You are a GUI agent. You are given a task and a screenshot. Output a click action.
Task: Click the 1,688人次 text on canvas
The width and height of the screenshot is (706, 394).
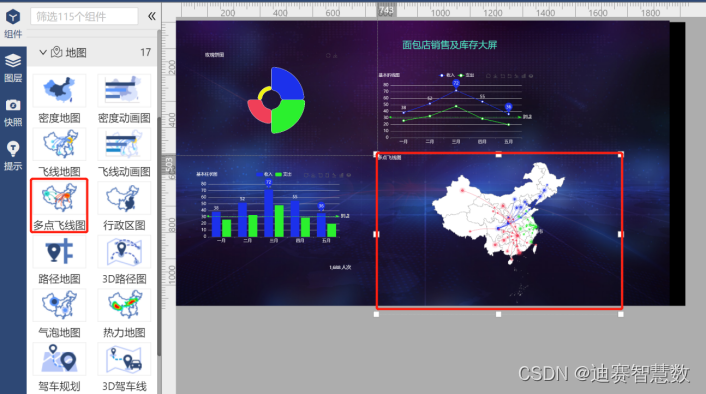click(x=340, y=267)
